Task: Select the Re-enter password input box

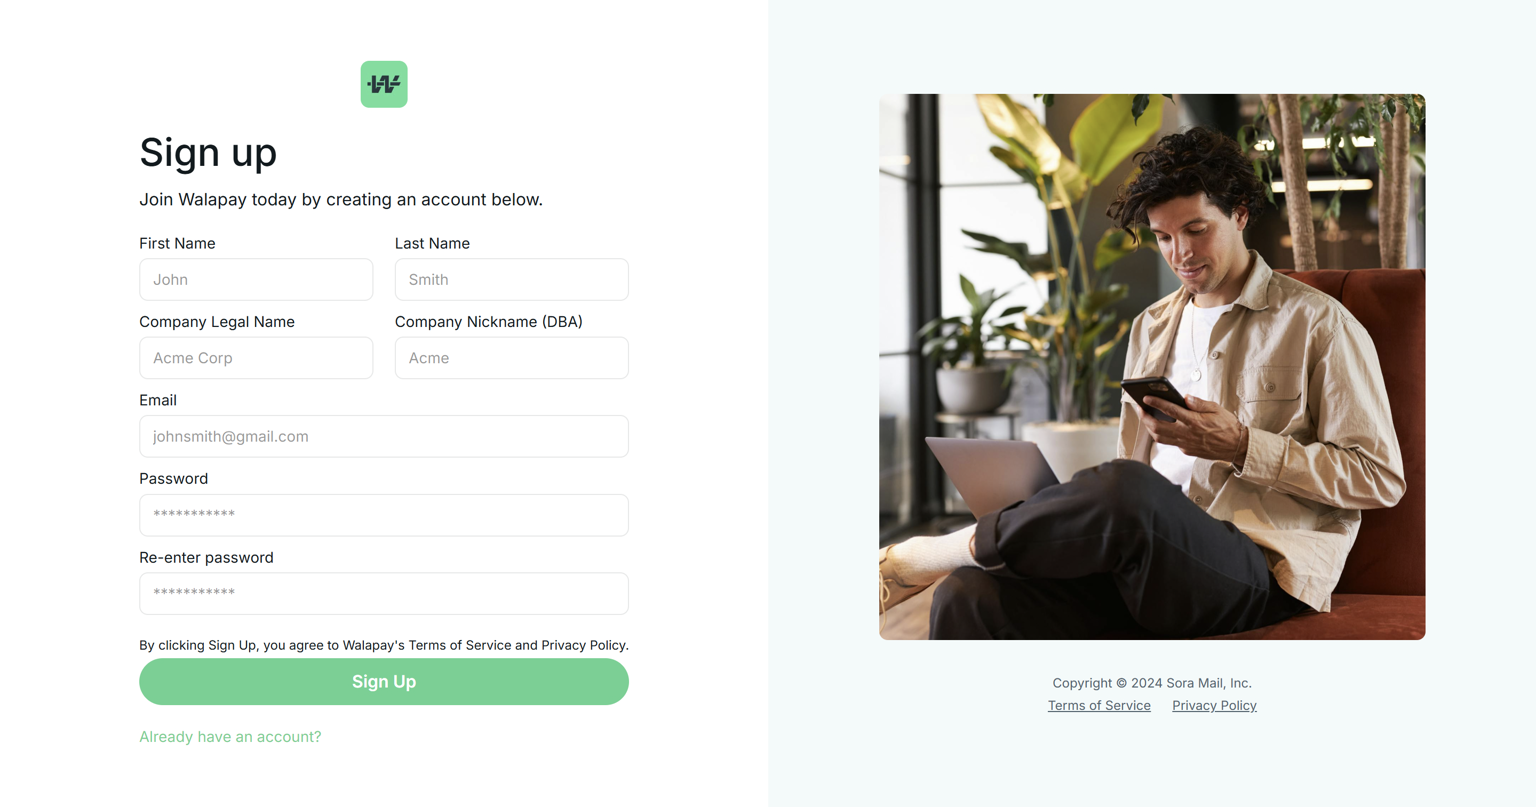Action: tap(384, 594)
